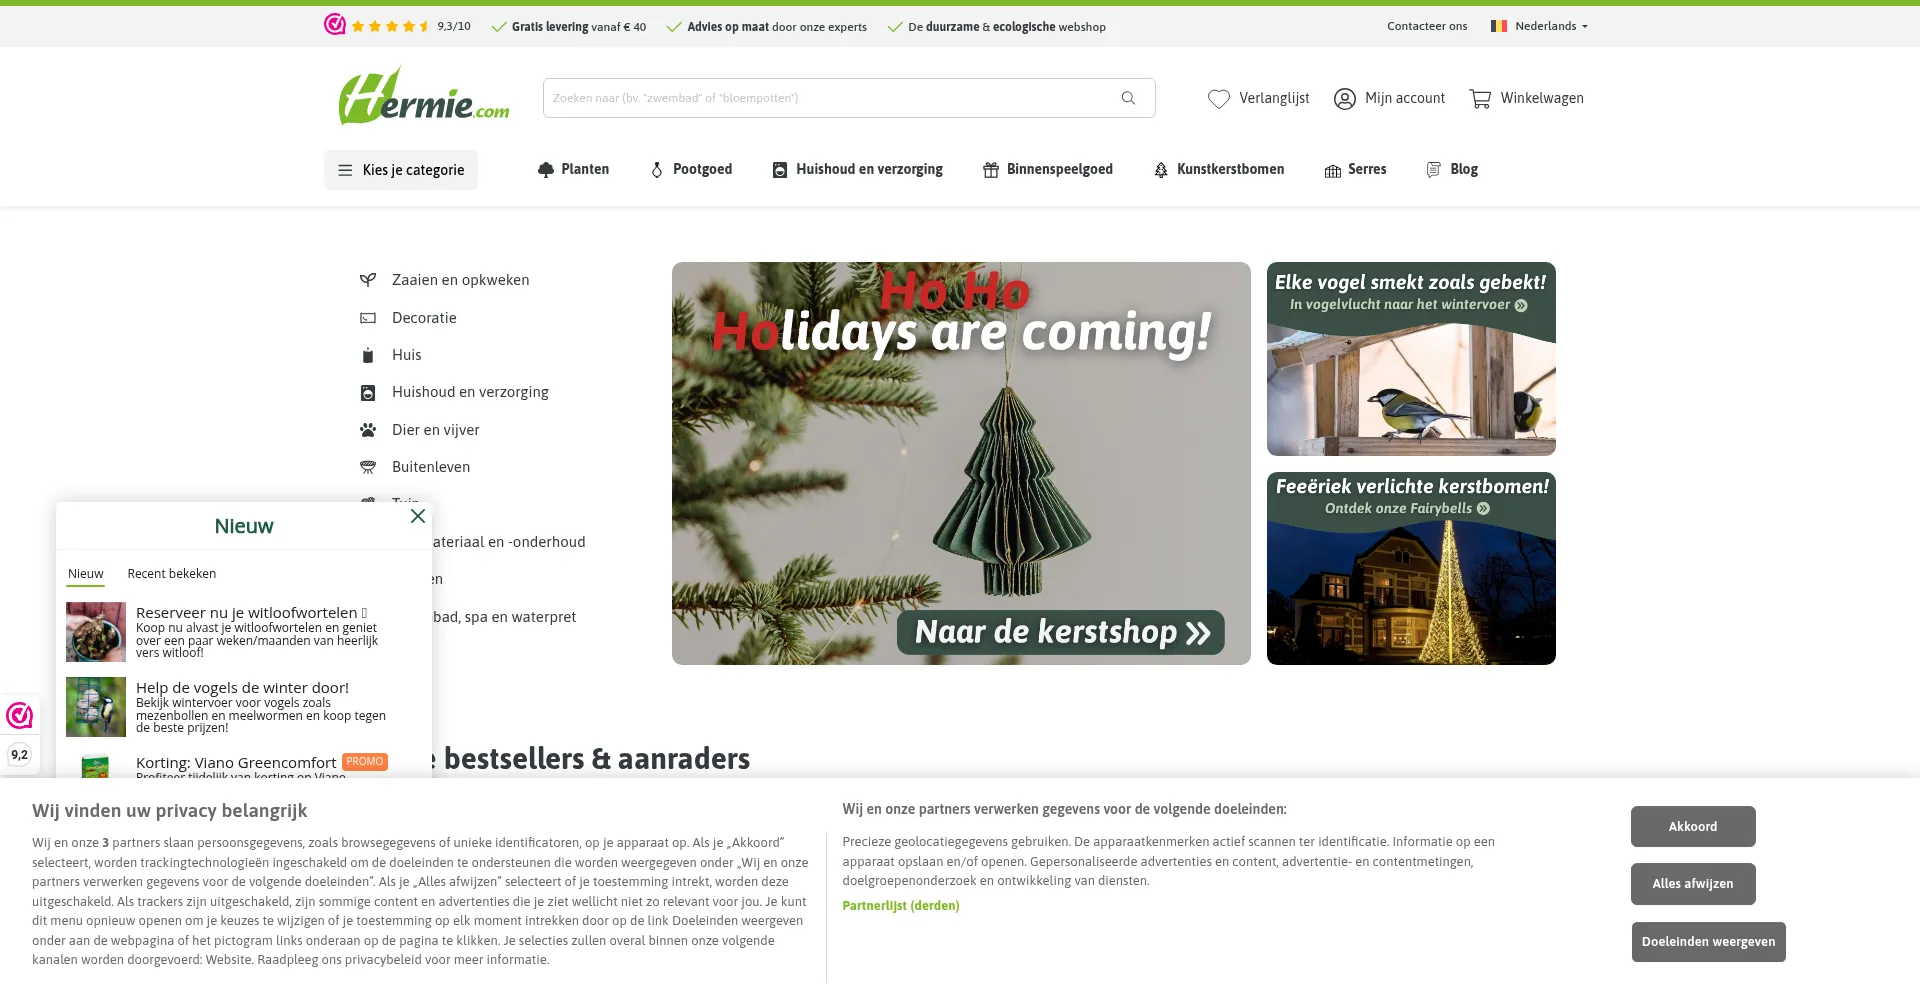This screenshot has height=993, width=1920.
Task: Click into the product search field
Action: pos(830,98)
